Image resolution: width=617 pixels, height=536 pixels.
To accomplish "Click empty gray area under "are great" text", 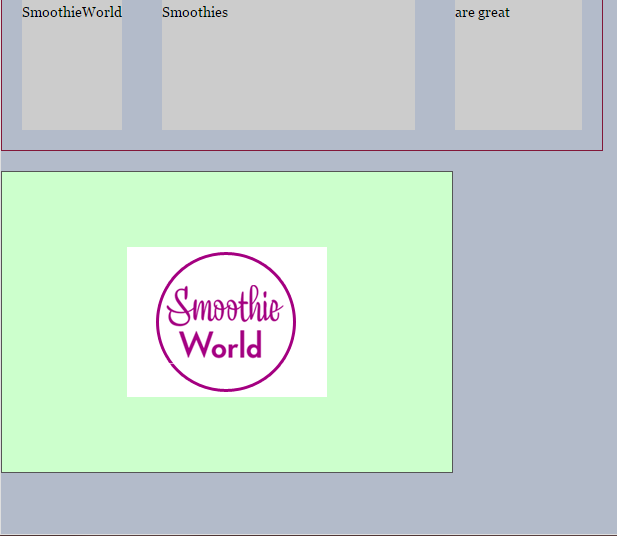I will coord(518,80).
